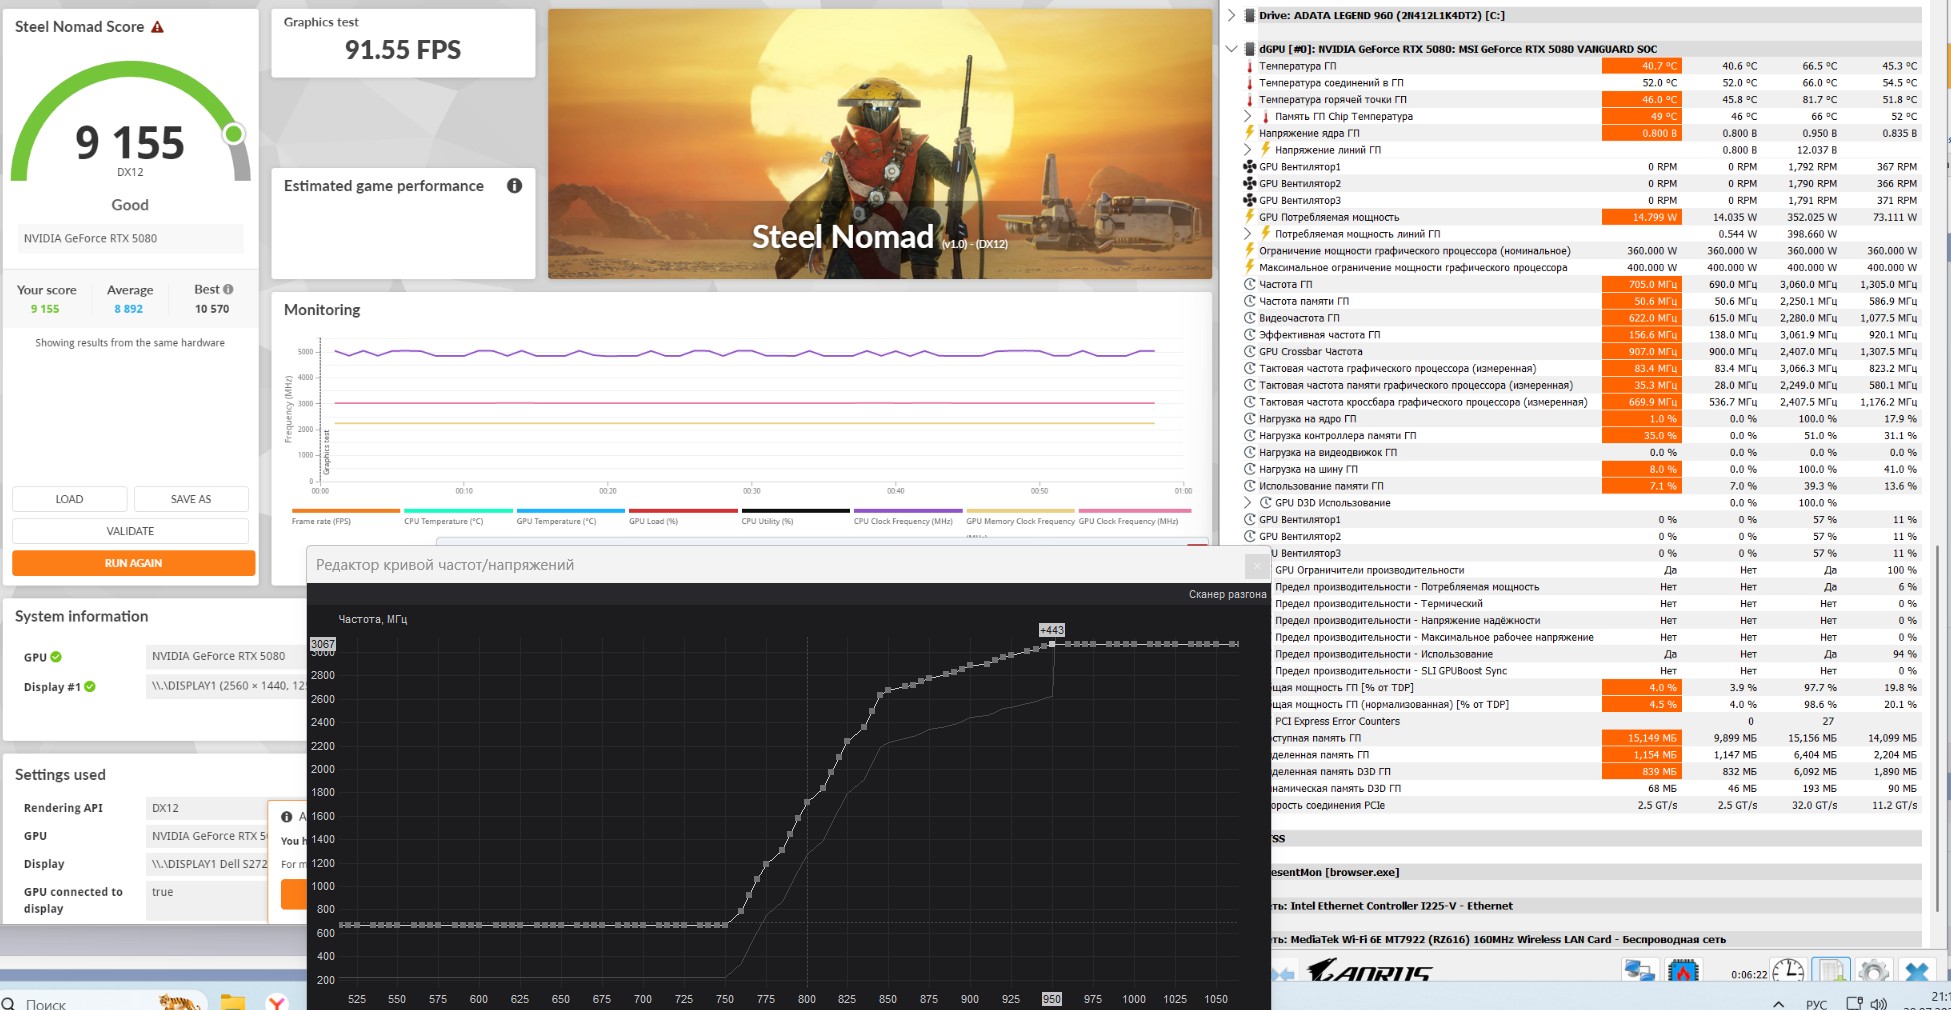1951x1010 pixels.
Task: Click the Best score value 10 570
Action: pos(212,309)
